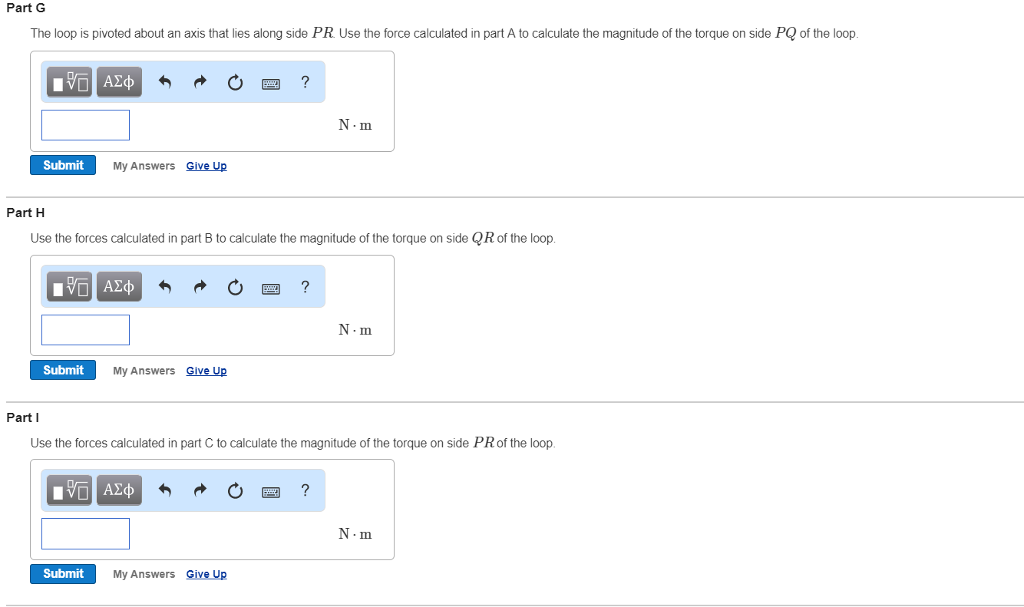The height and width of the screenshot is (607, 1024).
Task: Reset the Part I answer with the reset icon
Action: (x=235, y=490)
